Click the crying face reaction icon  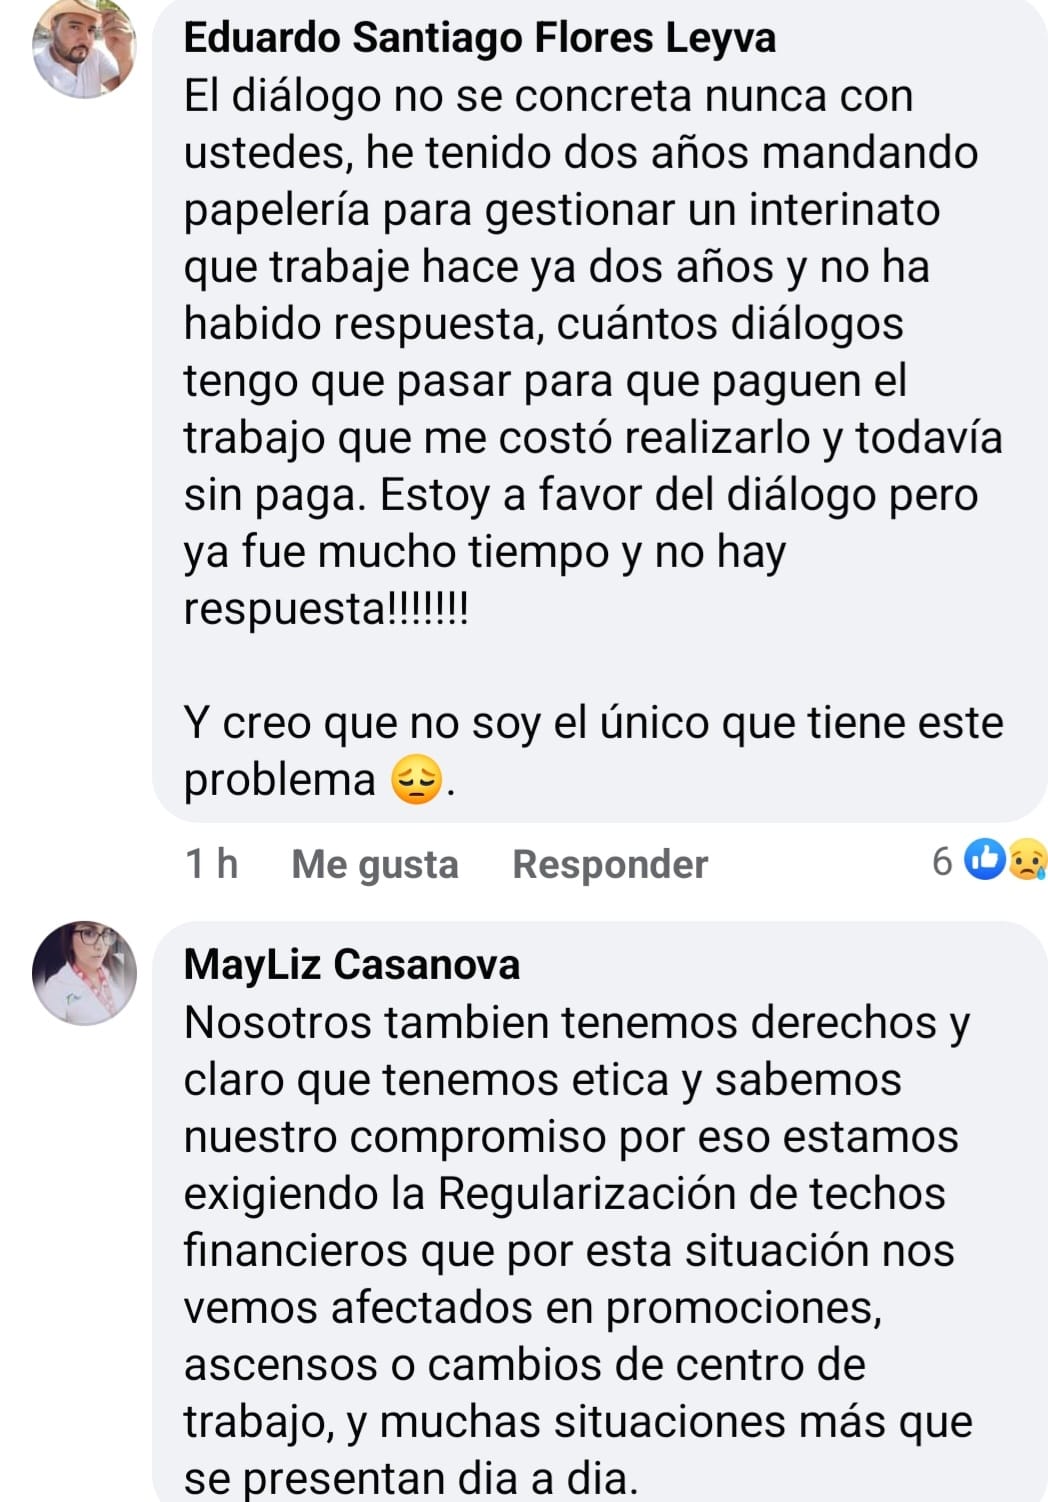pyautogui.click(x=1027, y=860)
